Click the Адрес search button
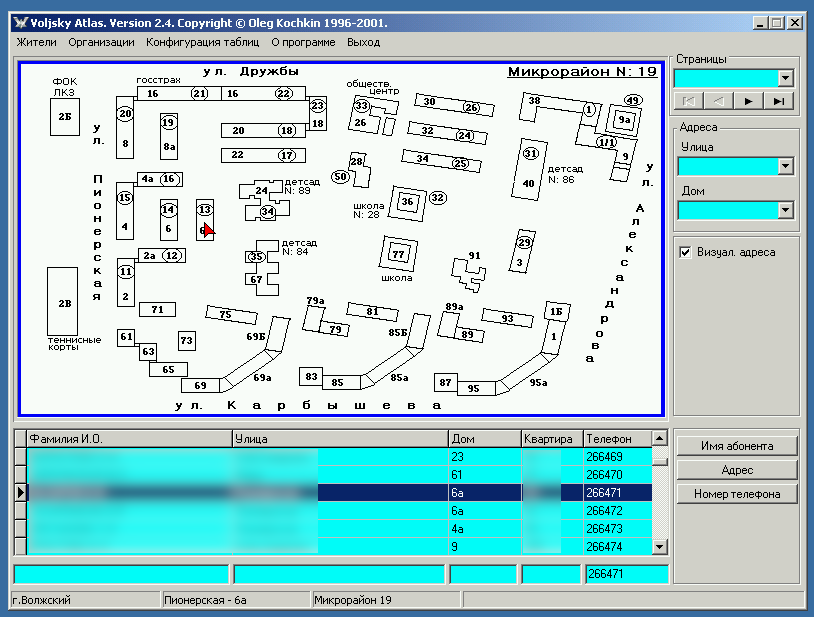 [x=737, y=470]
